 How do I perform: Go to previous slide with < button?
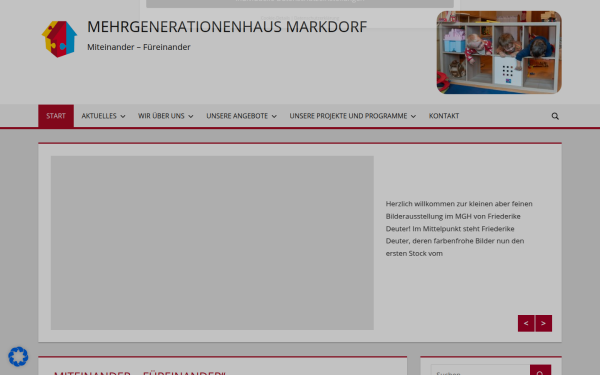pos(526,323)
